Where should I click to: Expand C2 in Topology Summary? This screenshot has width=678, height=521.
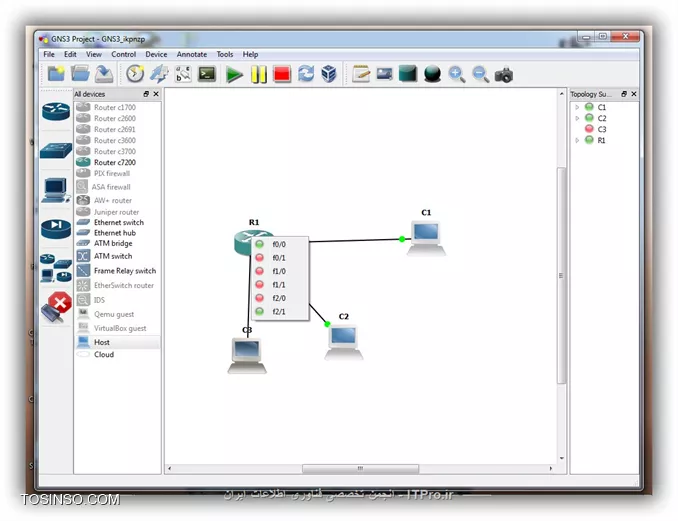(577, 118)
